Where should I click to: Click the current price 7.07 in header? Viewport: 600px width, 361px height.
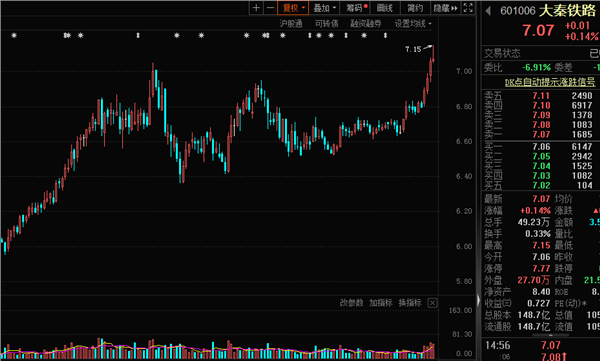coord(538,30)
